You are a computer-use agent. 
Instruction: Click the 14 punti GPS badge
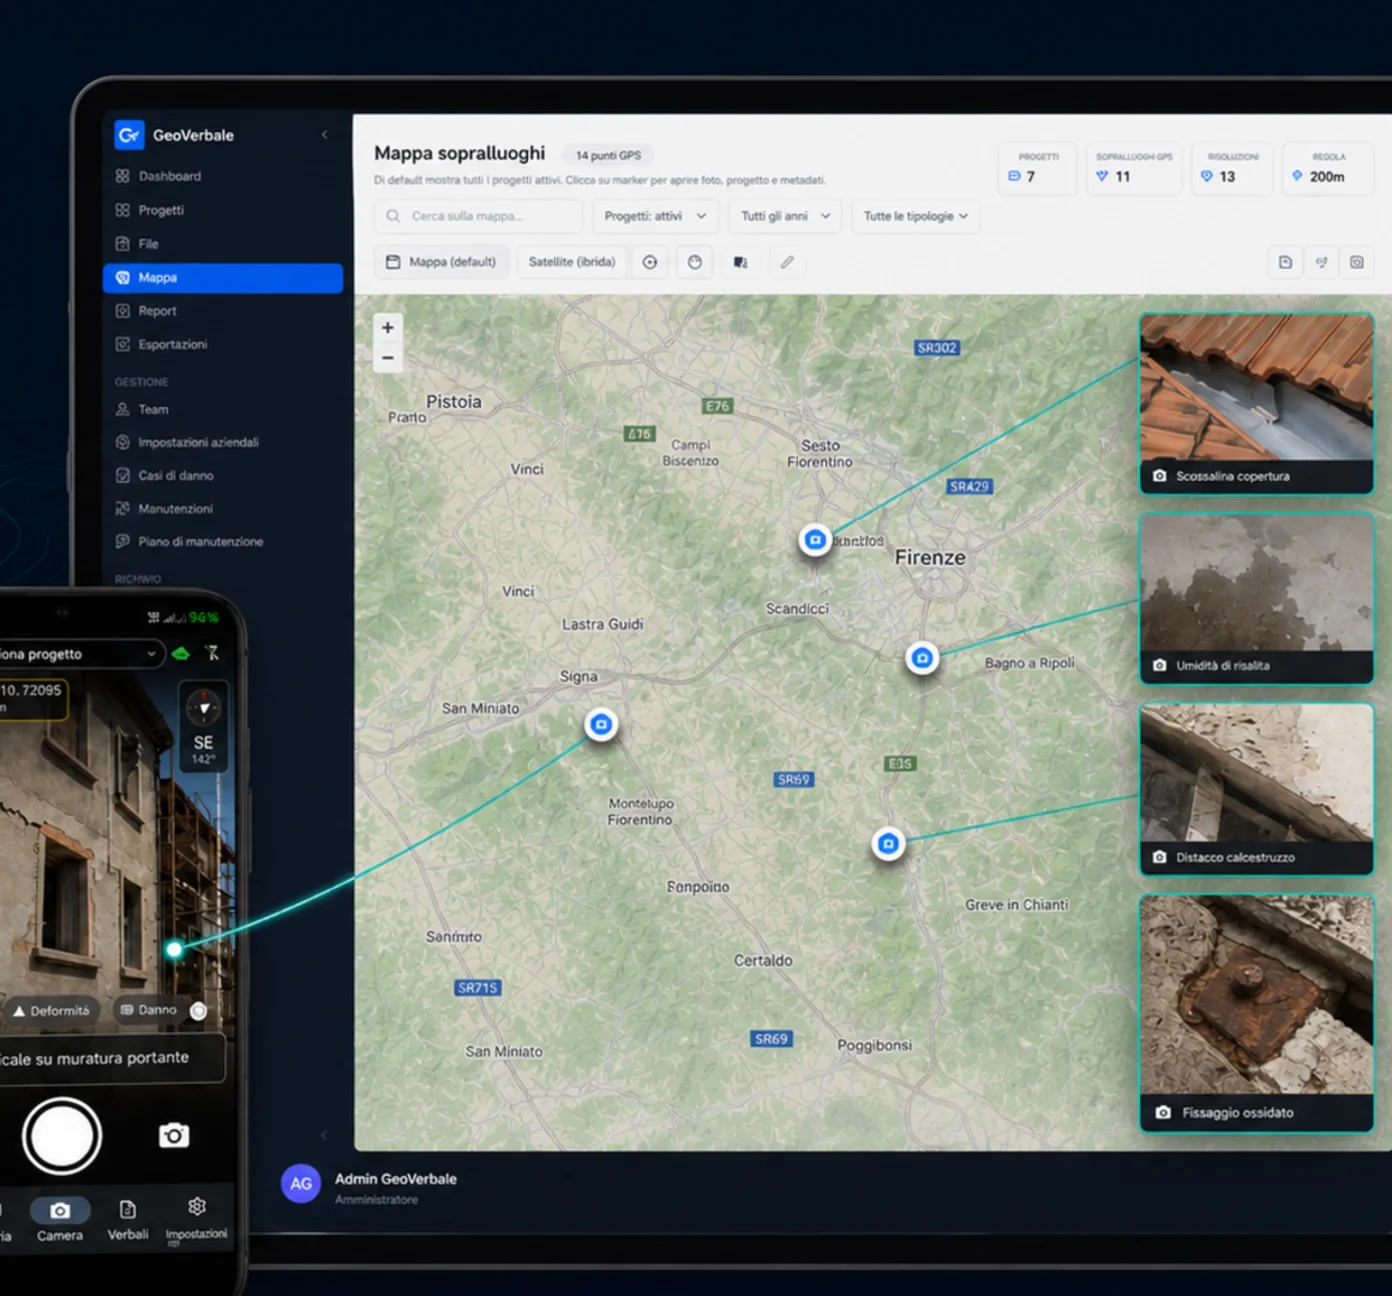(x=608, y=155)
